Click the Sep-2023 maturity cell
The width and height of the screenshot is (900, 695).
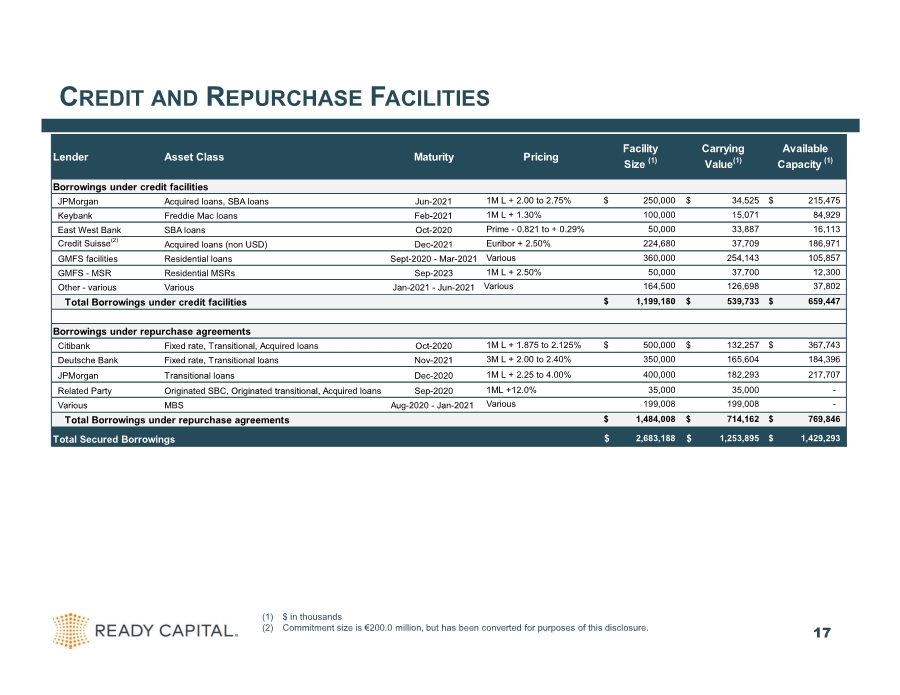(x=433, y=273)
